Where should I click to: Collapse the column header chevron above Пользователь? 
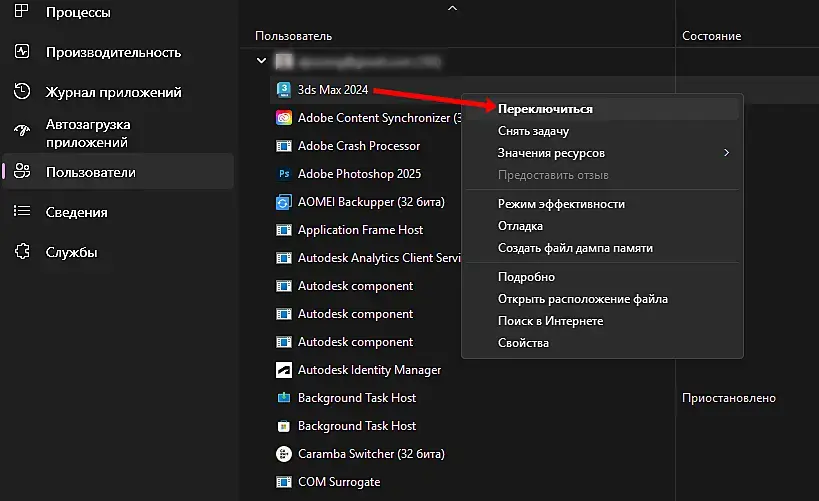point(452,8)
